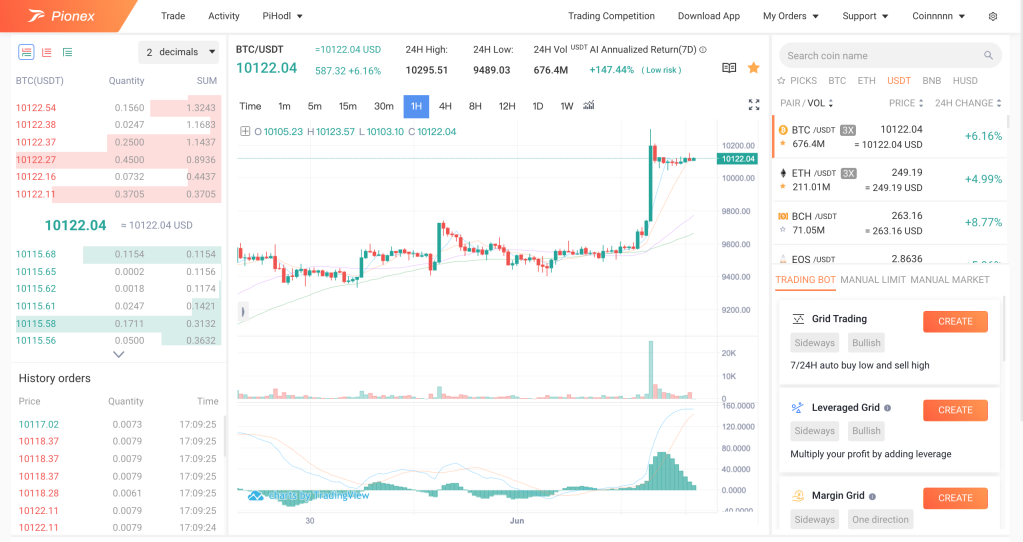The width and height of the screenshot is (1023, 542).
Task: Open the Trading Competition link
Action: tap(611, 16)
